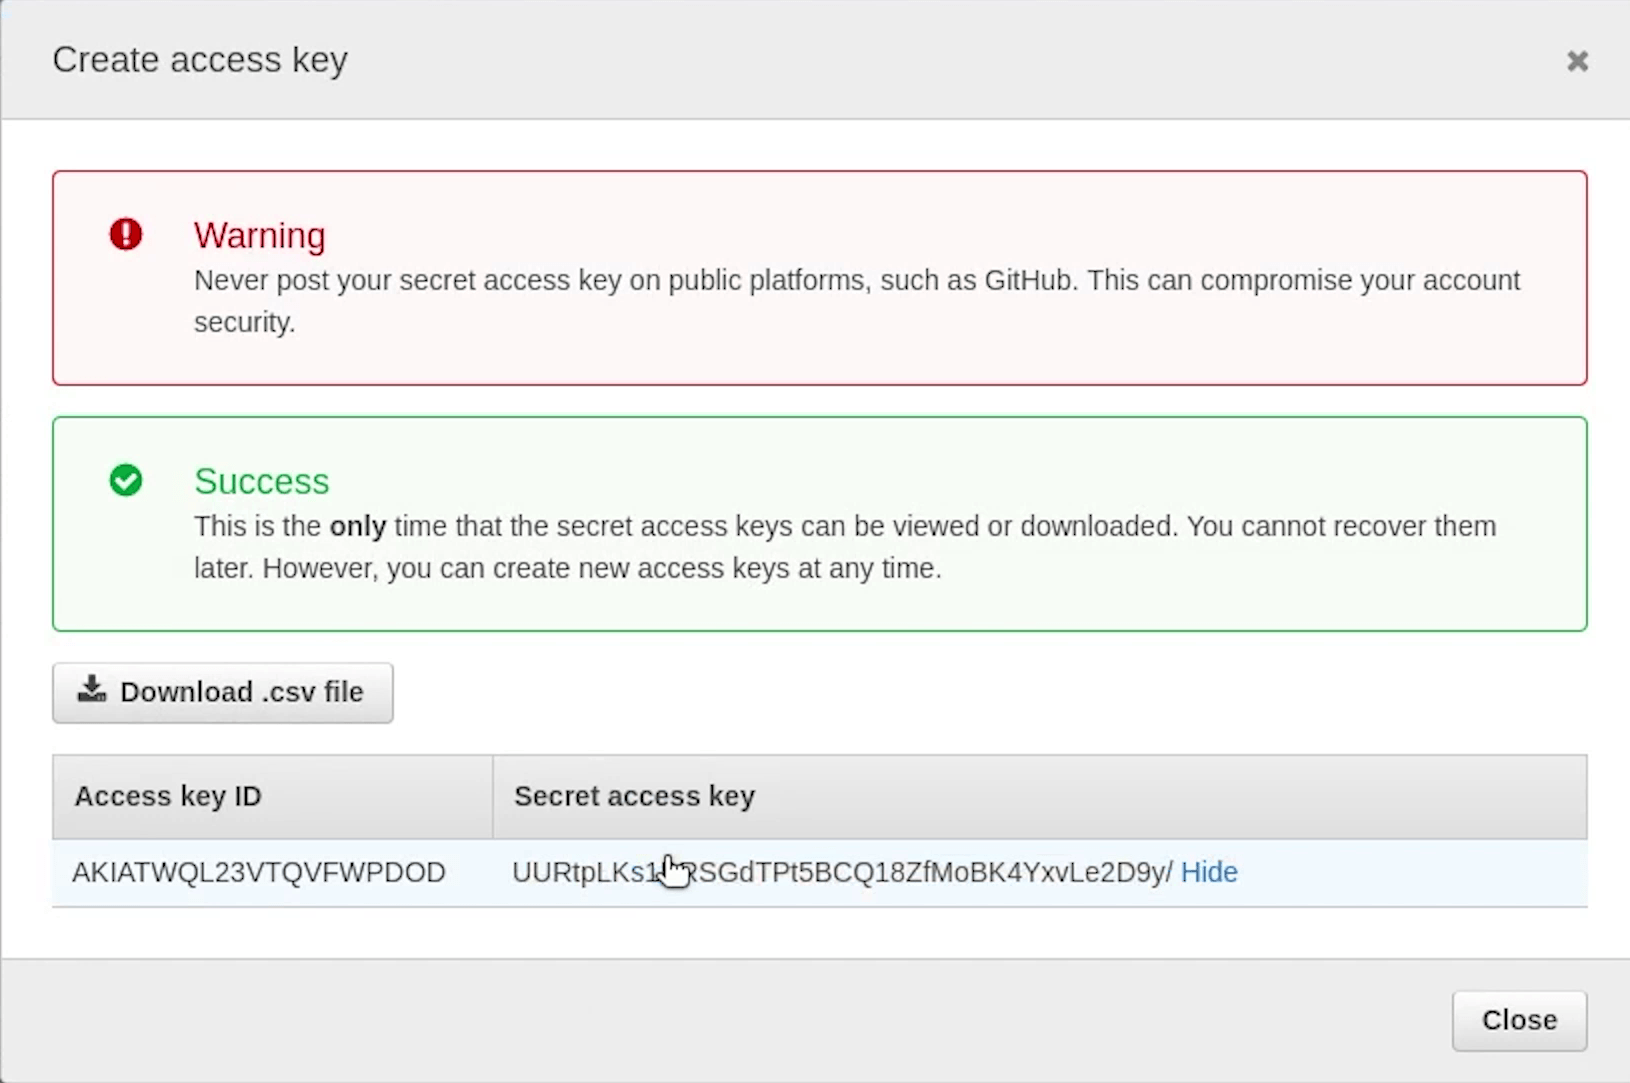Click the empty gray footer area beside Close
The height and width of the screenshot is (1083, 1630).
coord(720,1020)
